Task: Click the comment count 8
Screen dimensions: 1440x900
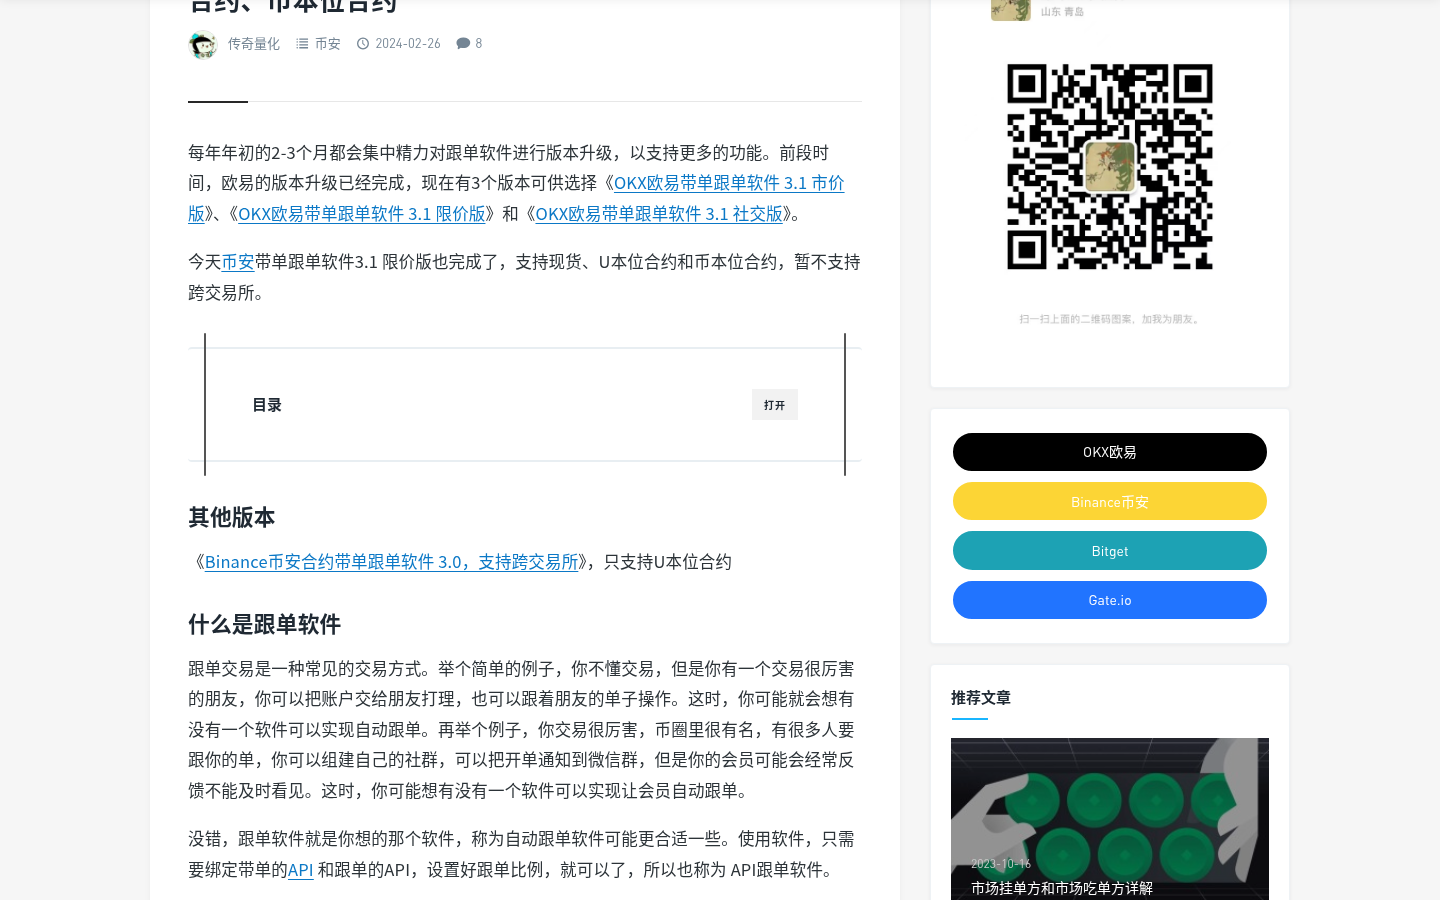Action: (479, 44)
